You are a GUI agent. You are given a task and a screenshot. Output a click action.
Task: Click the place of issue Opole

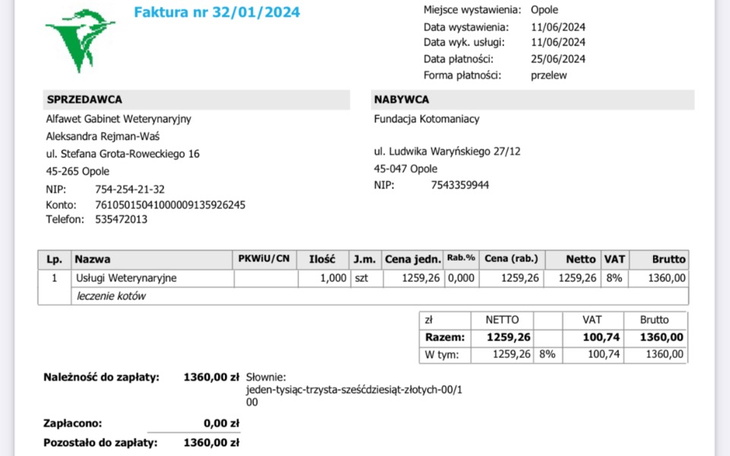544,9
